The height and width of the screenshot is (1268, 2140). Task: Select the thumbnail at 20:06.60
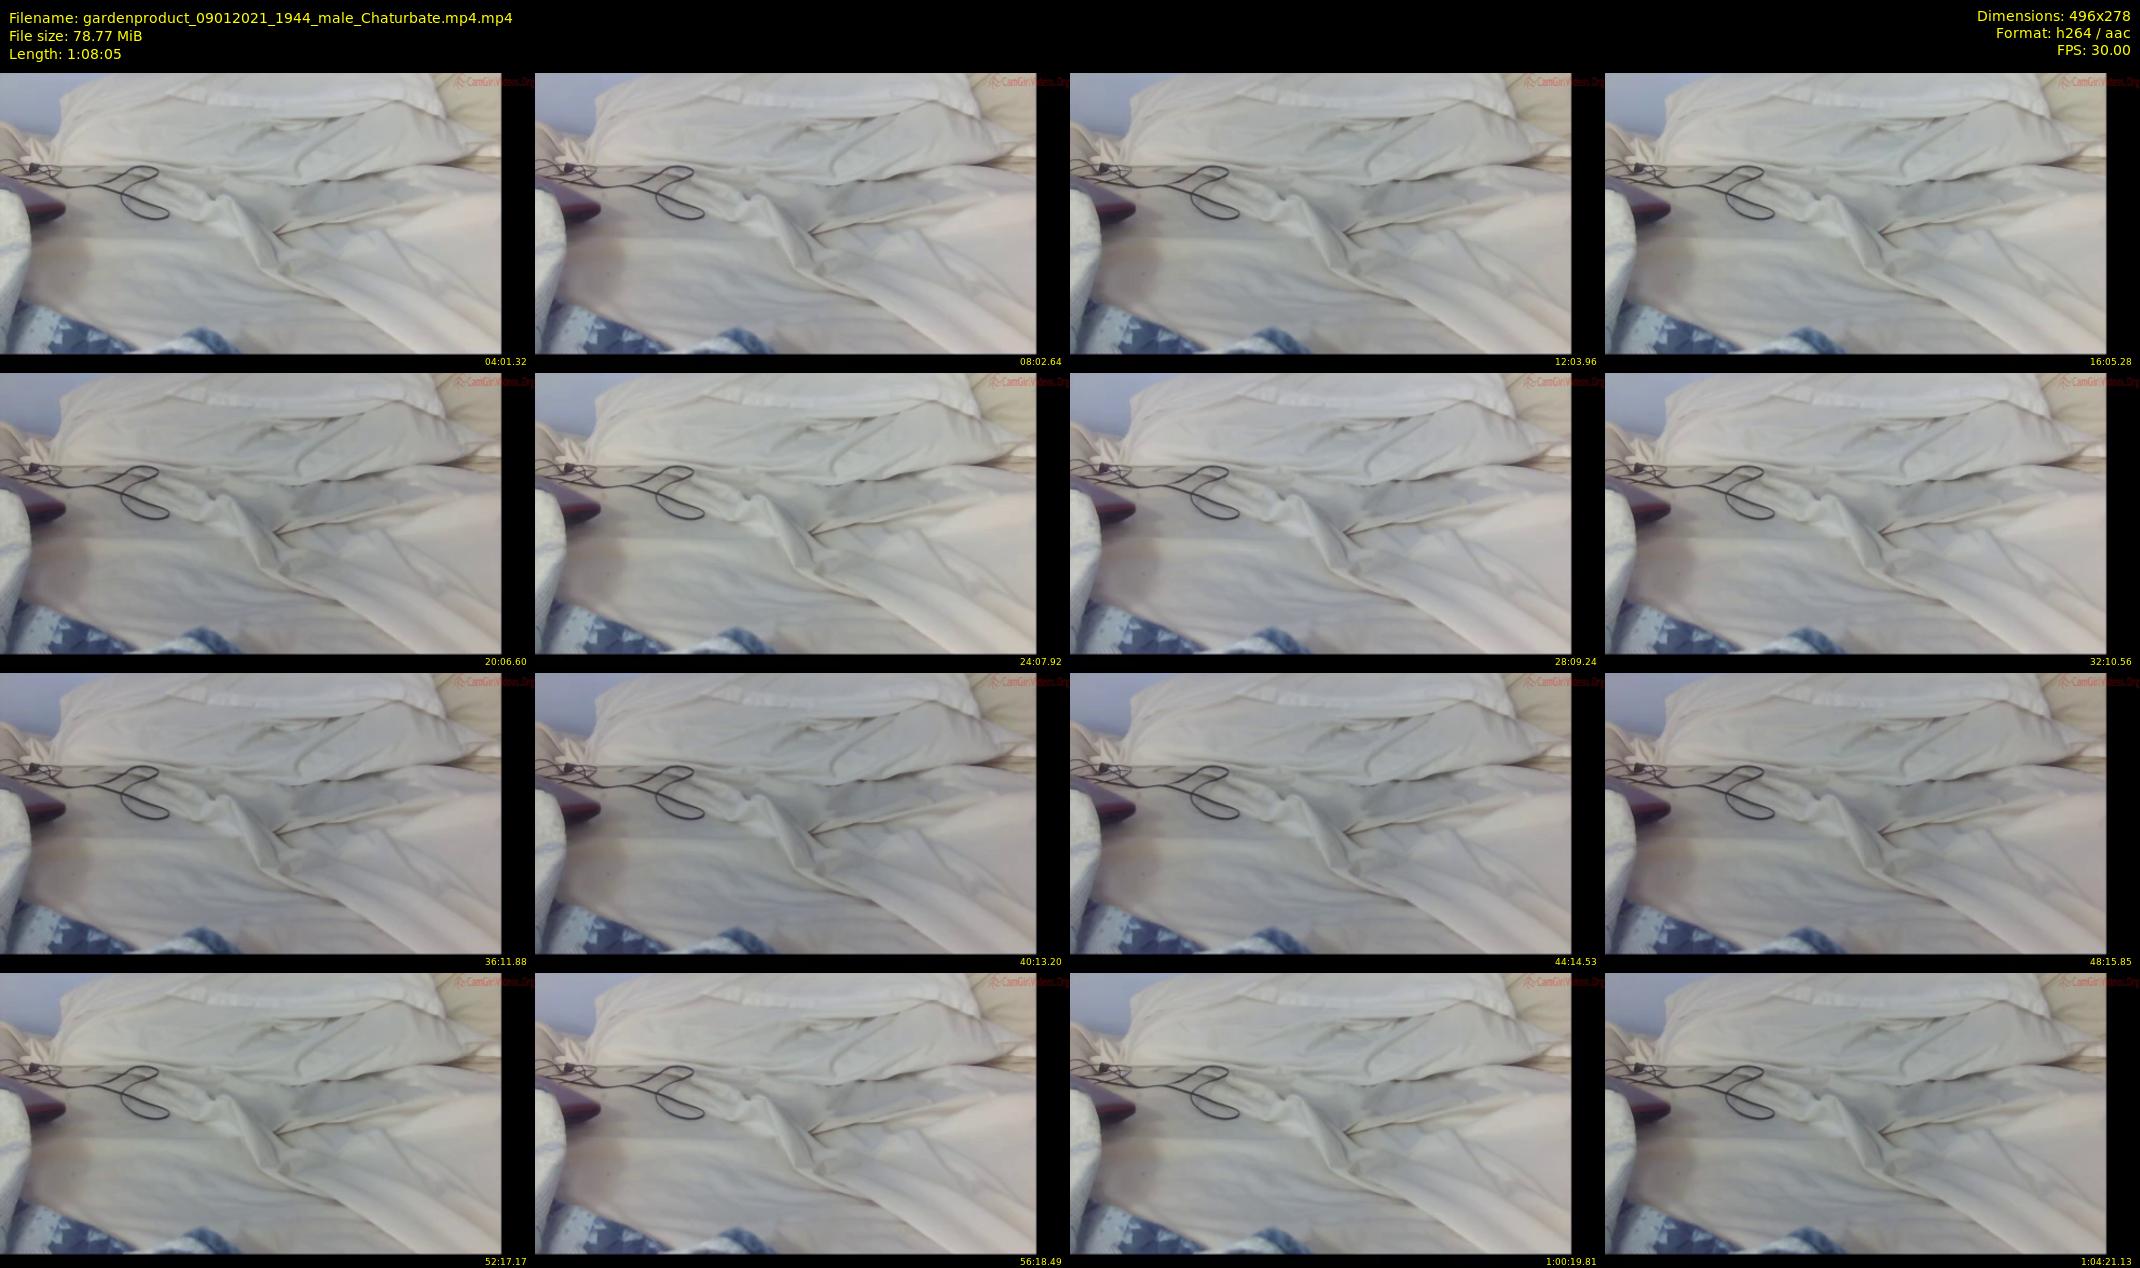250,513
